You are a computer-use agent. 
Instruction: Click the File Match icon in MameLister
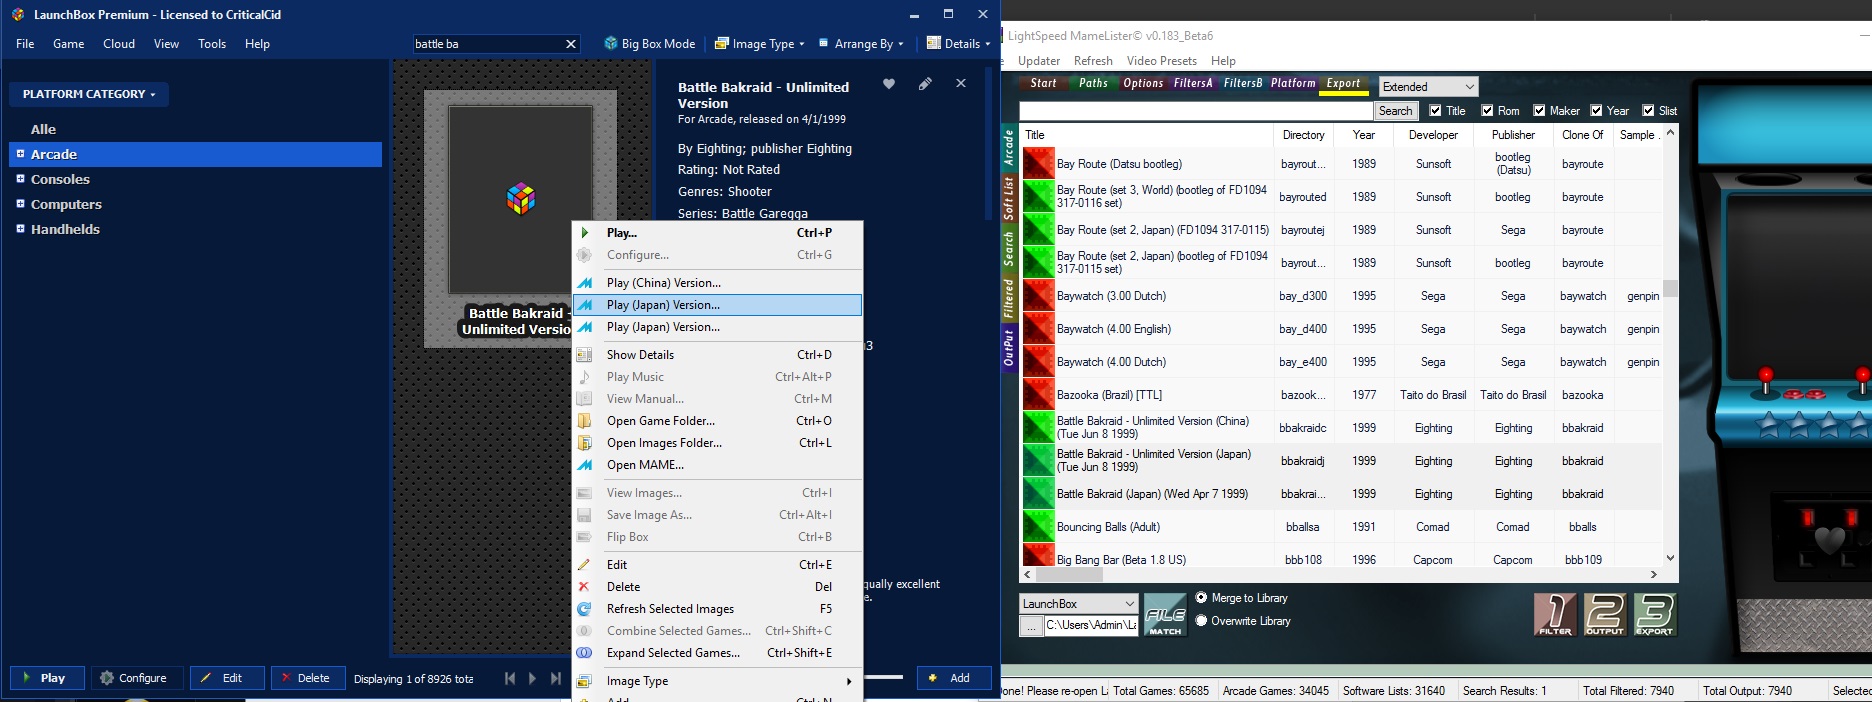1165,616
